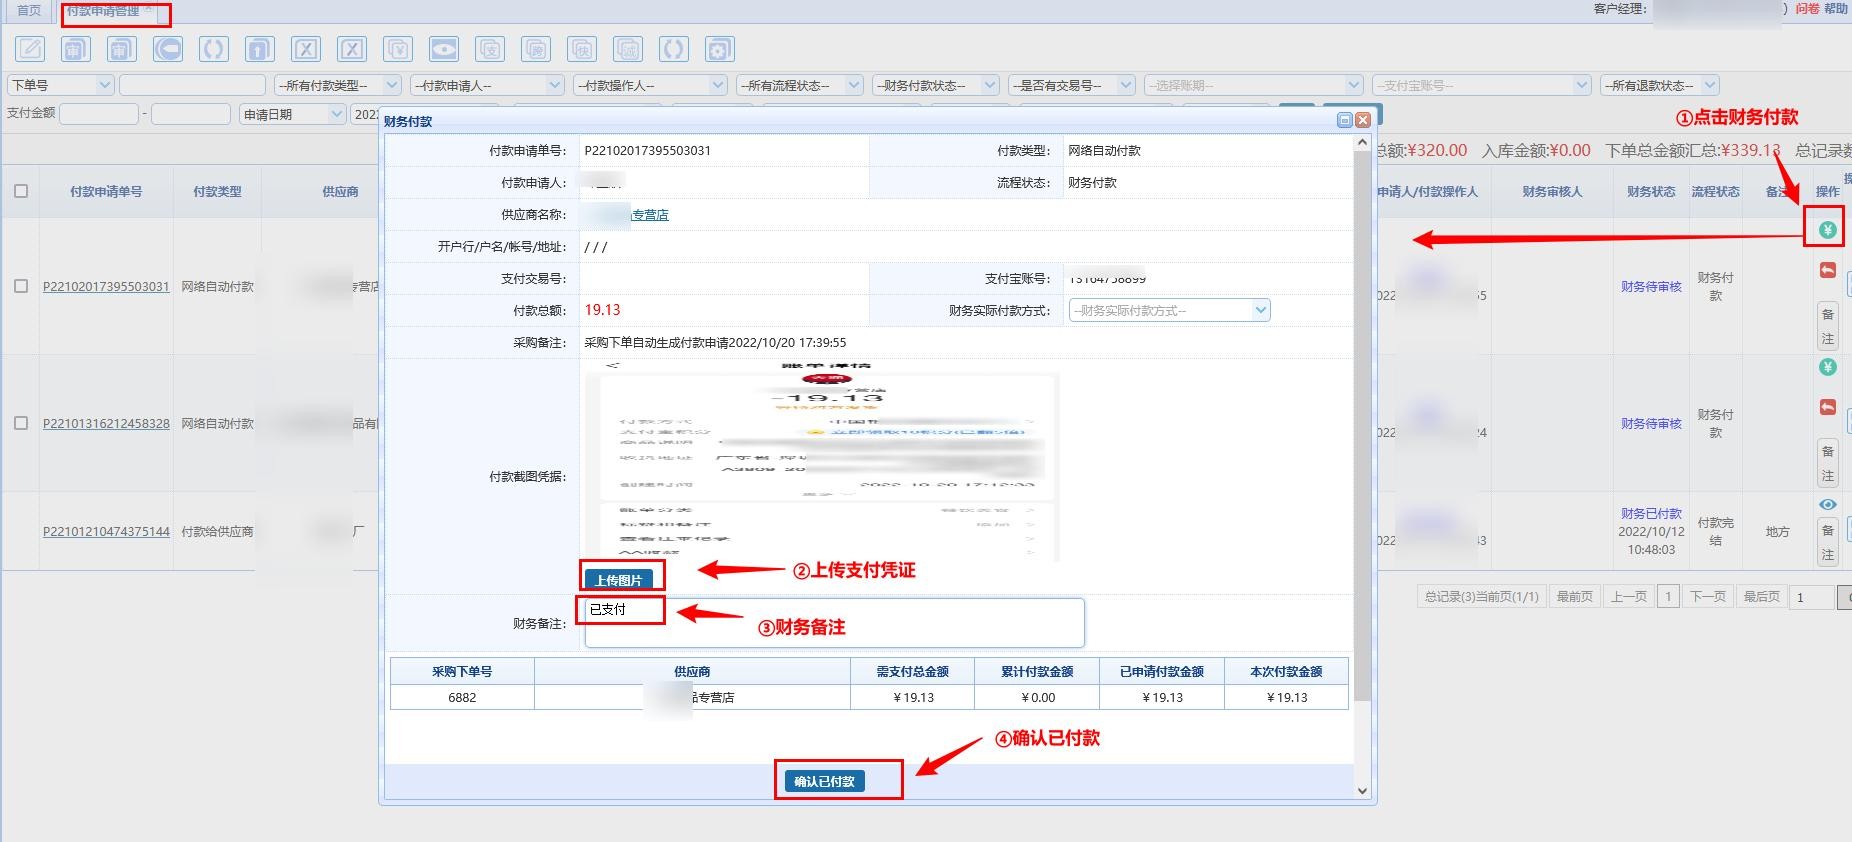Tick the checkbox for order P22102017395503031
Image resolution: width=1852 pixels, height=842 pixels.
[21, 286]
